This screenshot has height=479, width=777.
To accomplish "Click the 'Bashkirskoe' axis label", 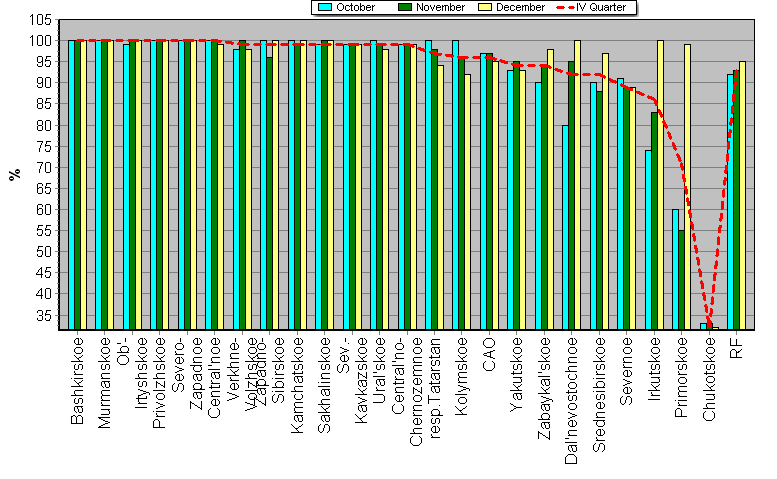I will (77, 381).
